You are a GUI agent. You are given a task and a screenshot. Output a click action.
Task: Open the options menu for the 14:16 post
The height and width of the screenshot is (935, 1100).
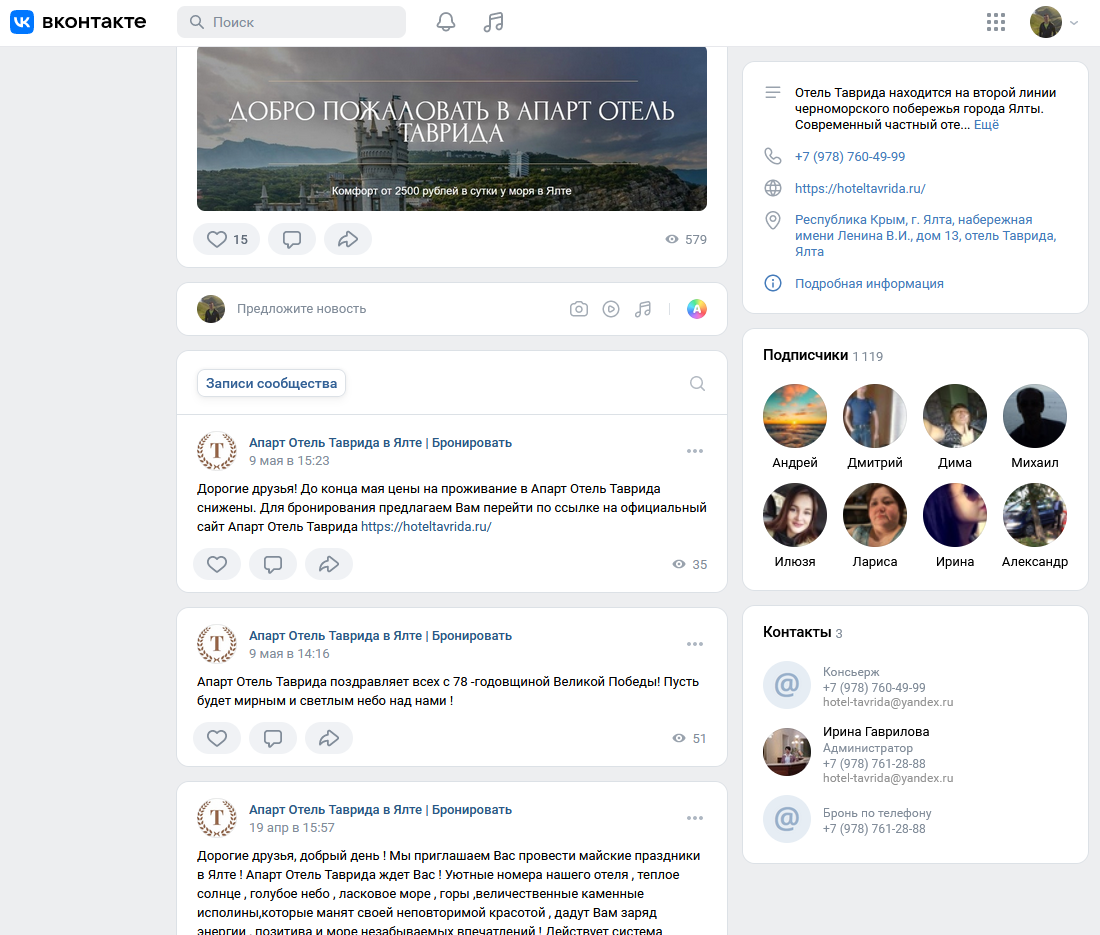[x=695, y=644]
